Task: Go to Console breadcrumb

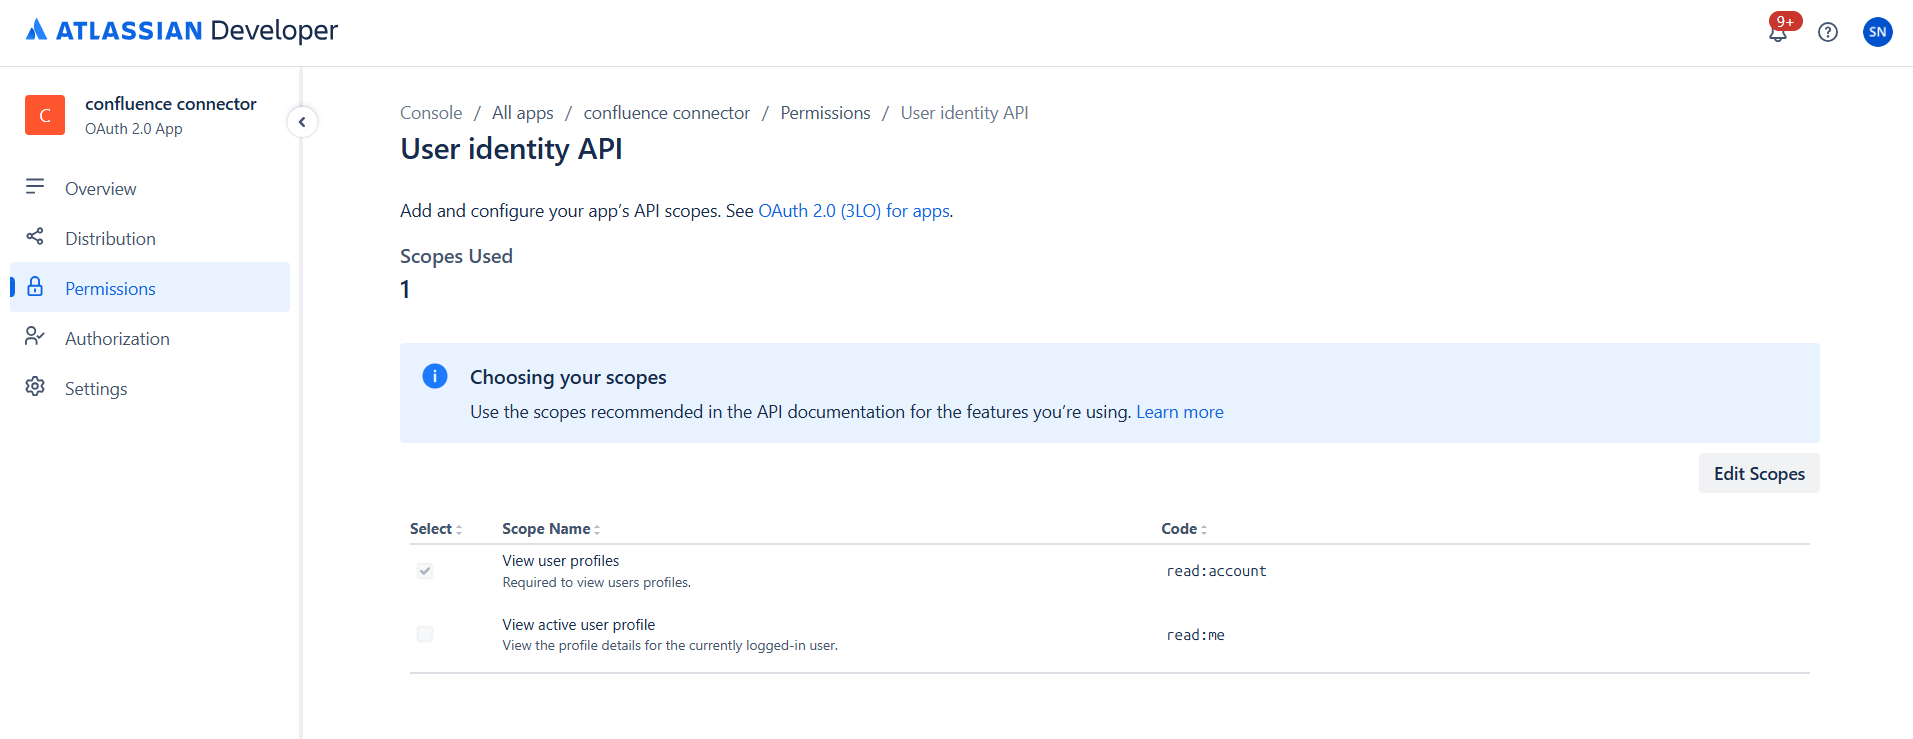Action: click(x=431, y=113)
